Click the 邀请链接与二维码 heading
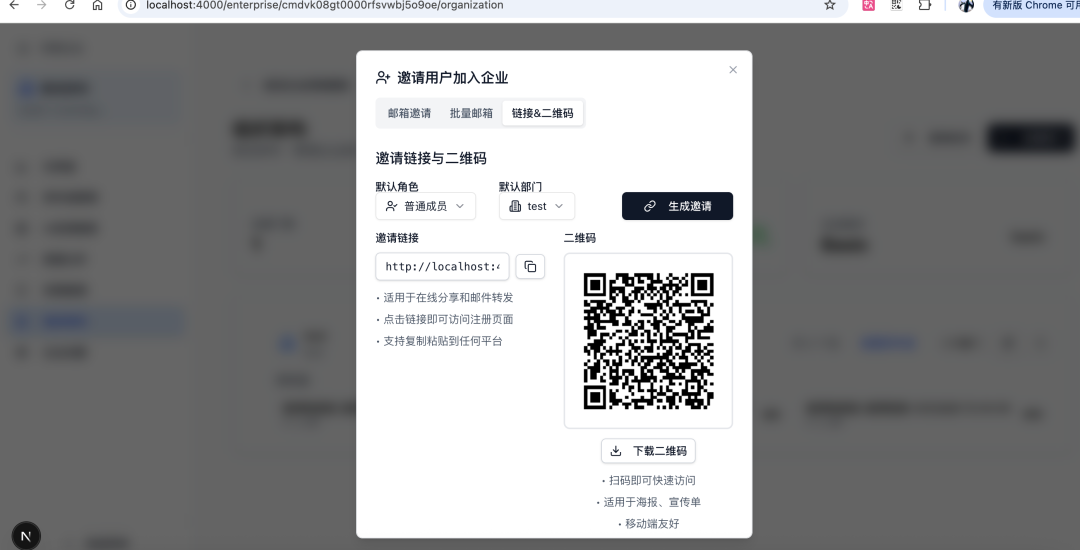This screenshot has width=1080, height=550. click(x=431, y=158)
